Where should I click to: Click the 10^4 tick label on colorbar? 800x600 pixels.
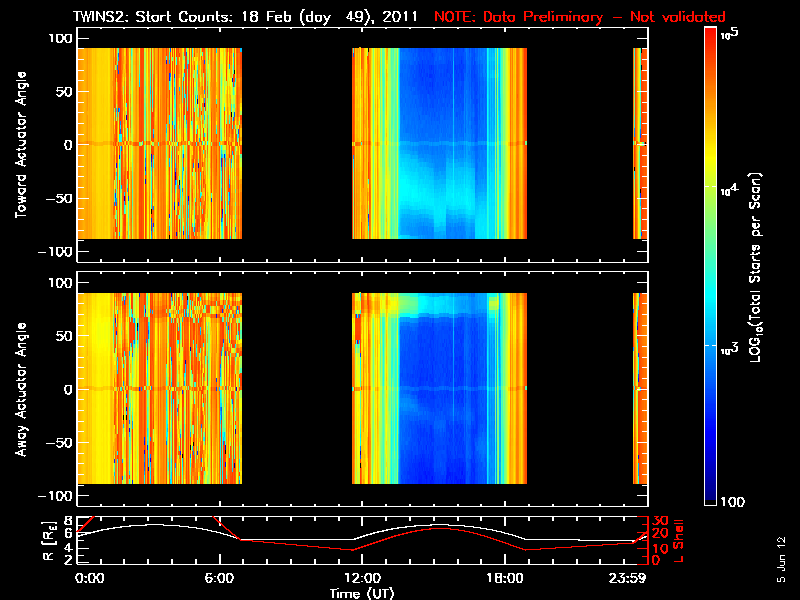[730, 190]
